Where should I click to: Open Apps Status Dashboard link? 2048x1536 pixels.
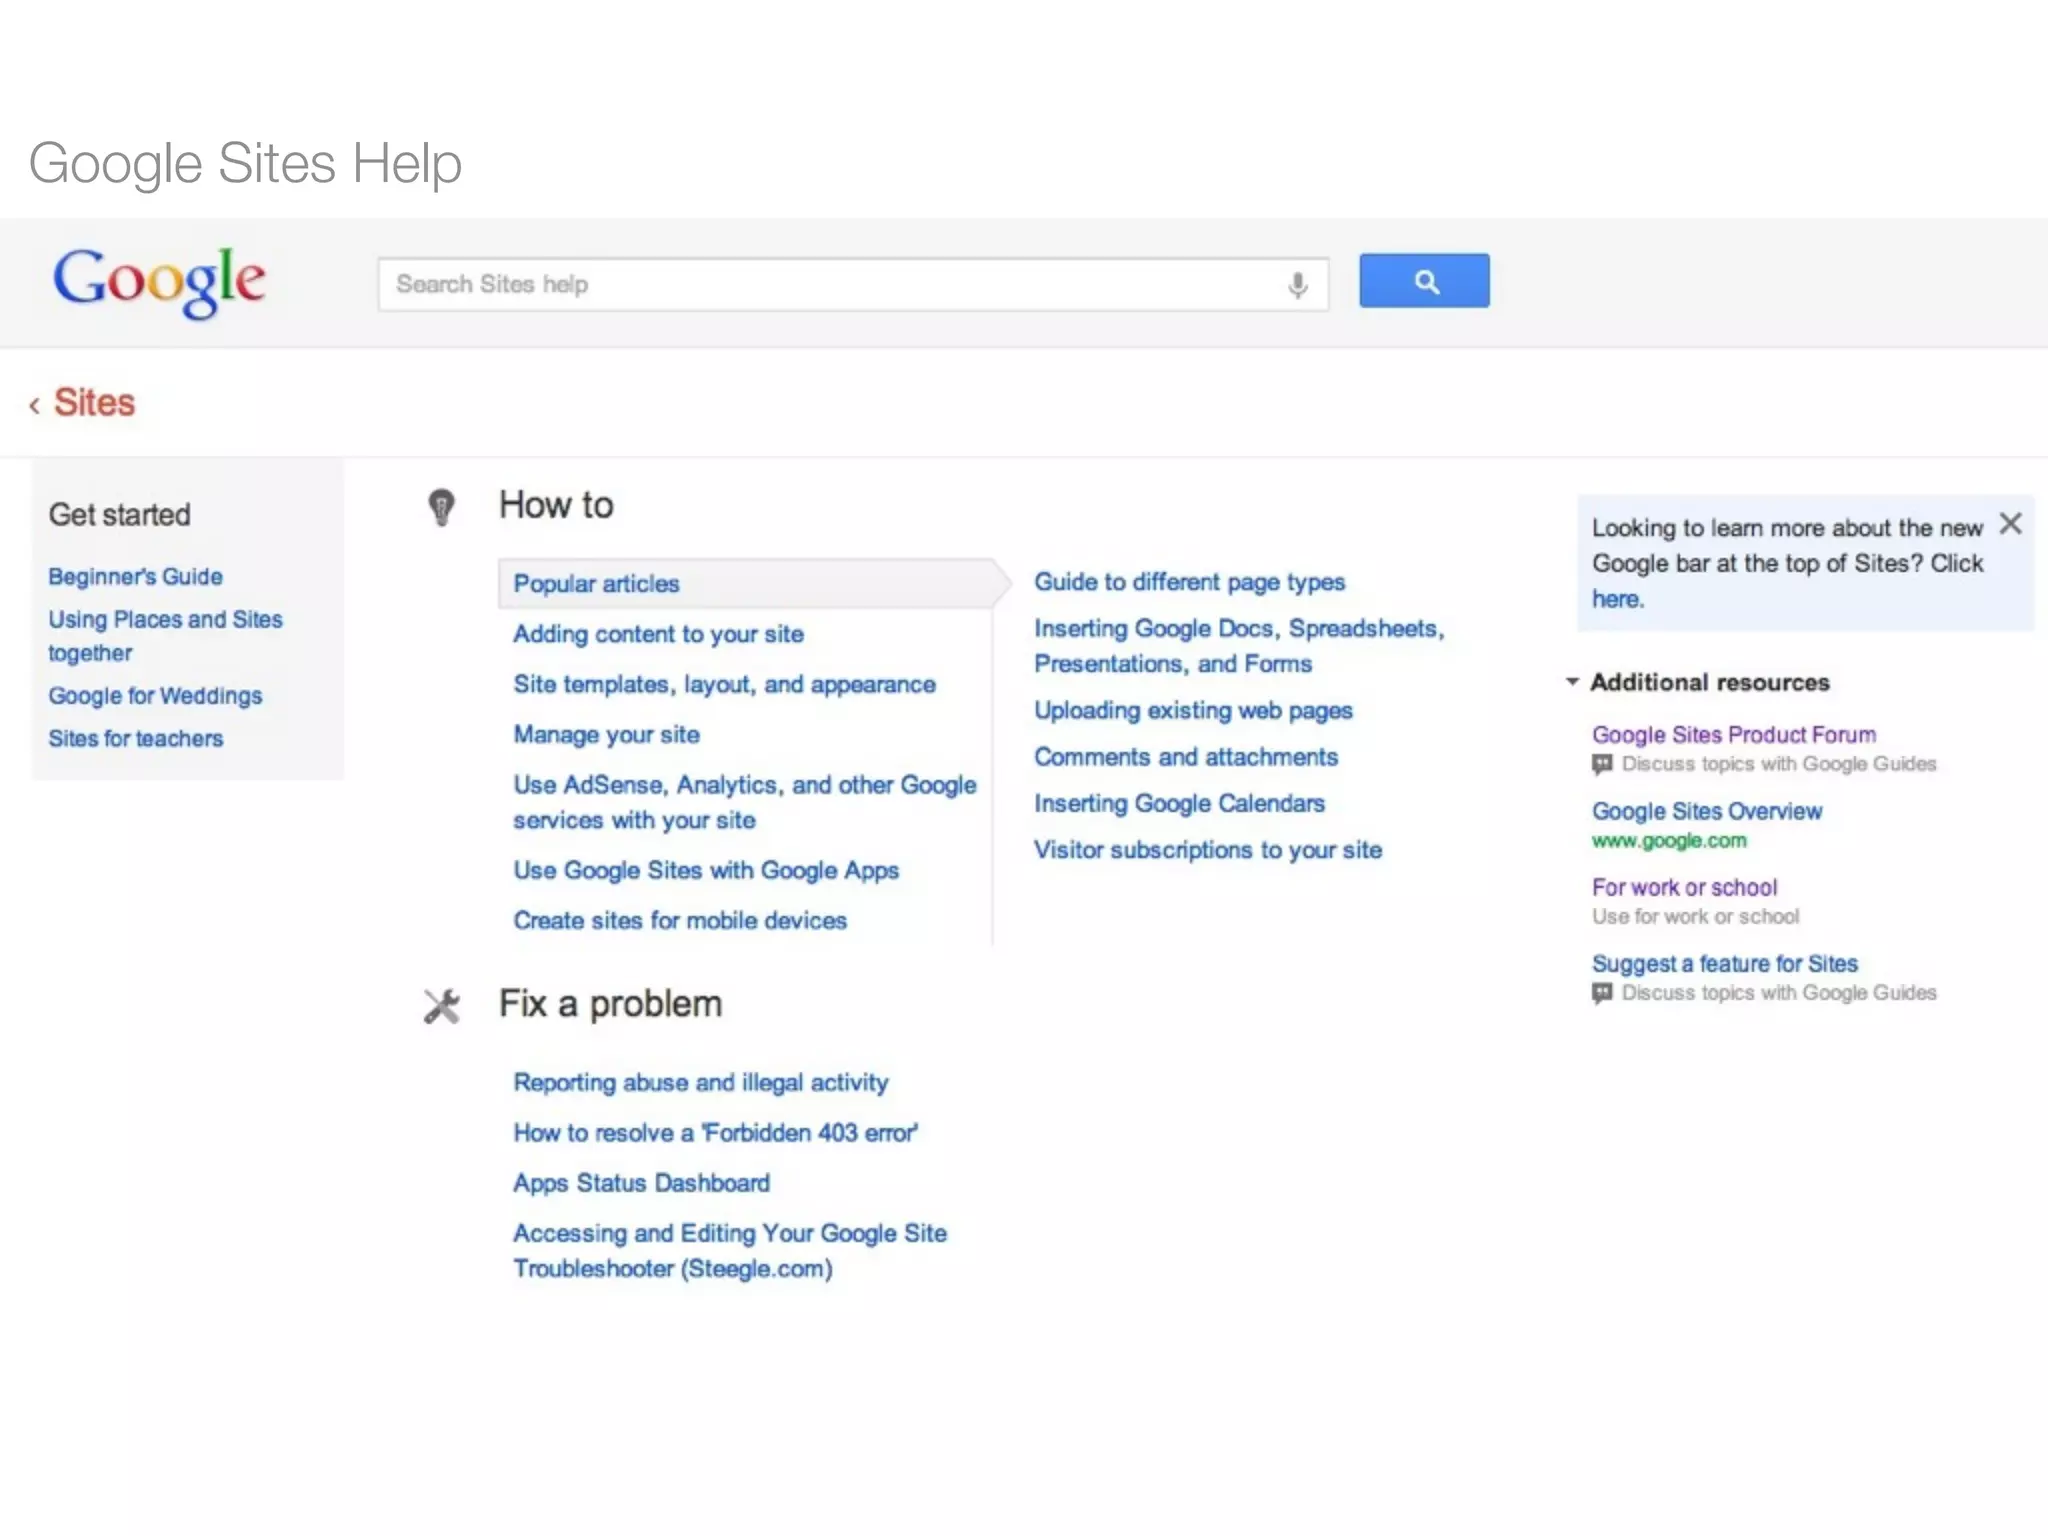[642, 1184]
